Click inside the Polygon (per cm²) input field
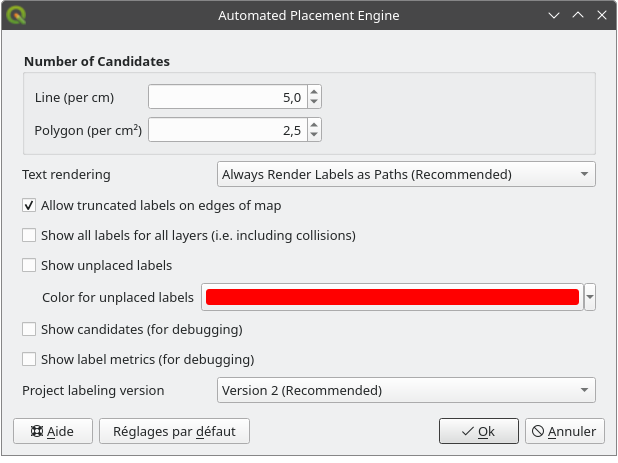Screen dimensions: 618x463 [x=227, y=130]
